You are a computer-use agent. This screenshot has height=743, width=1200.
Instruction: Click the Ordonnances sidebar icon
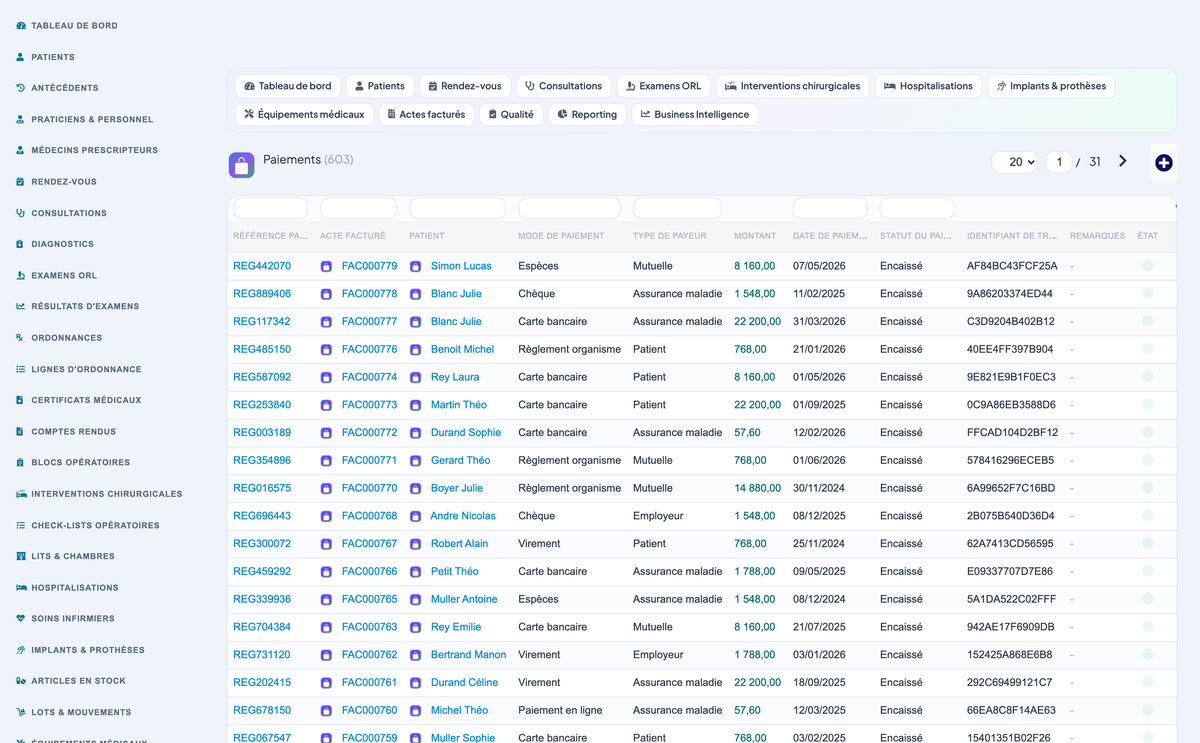(20, 338)
